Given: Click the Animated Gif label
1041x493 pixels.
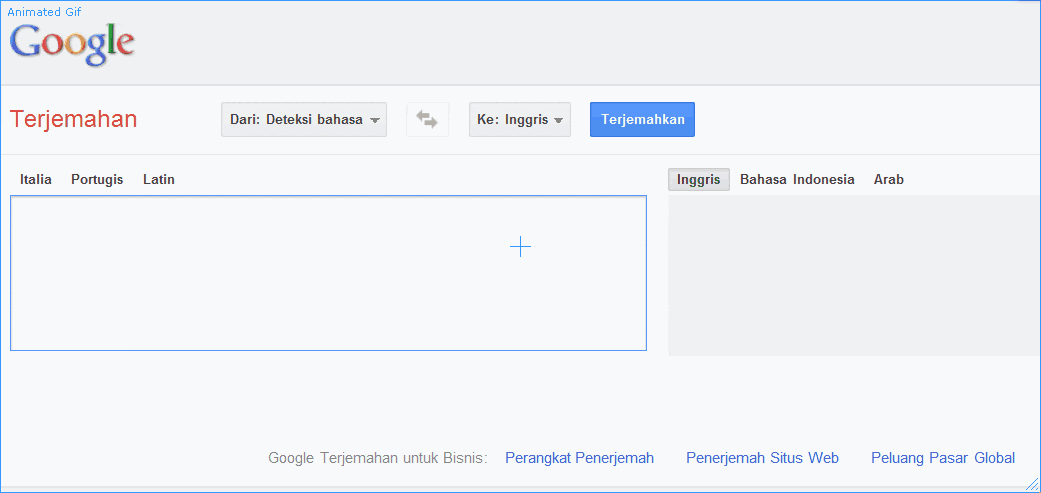Looking at the screenshot, I should (x=44, y=12).
